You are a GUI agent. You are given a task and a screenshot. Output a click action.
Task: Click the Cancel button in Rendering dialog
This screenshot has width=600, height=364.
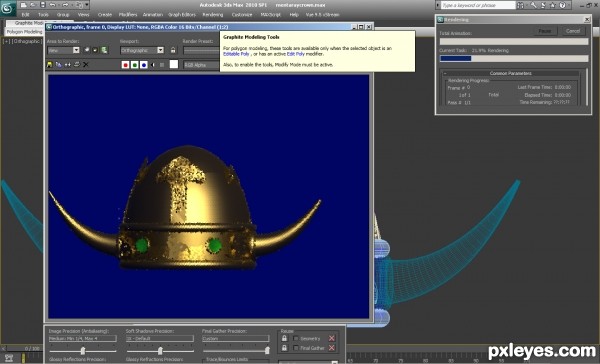tap(573, 31)
